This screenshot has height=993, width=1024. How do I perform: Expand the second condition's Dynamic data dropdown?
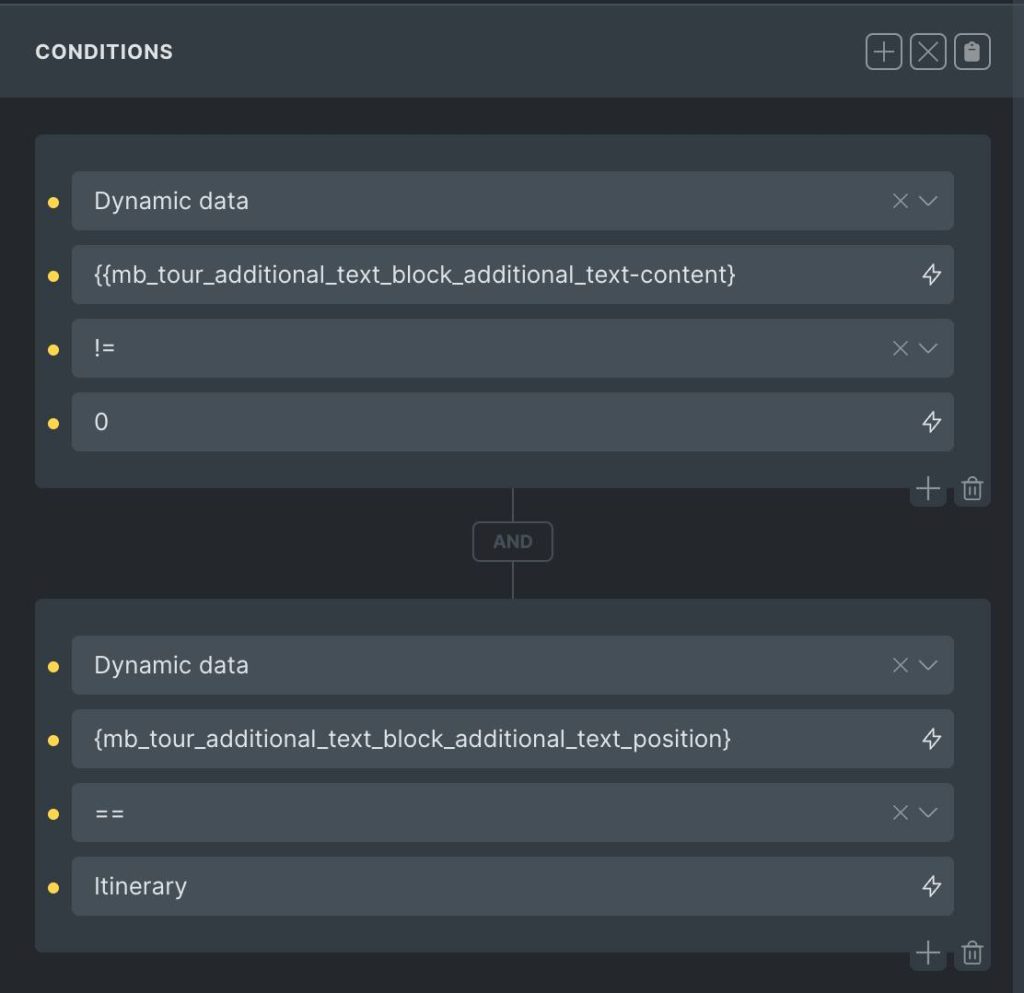pyautogui.click(x=928, y=665)
